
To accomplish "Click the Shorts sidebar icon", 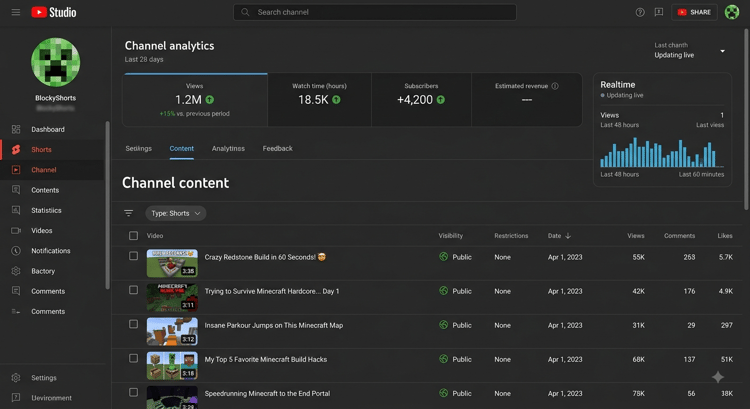I will [16, 149].
